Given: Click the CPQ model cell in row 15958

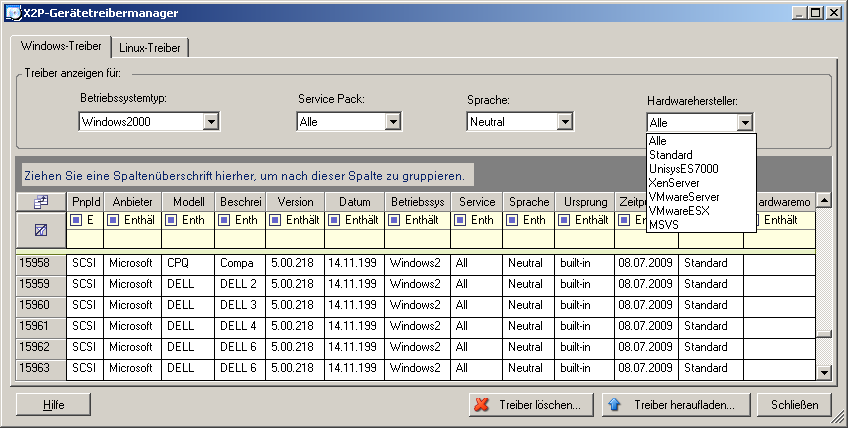Looking at the screenshot, I should coord(188,264).
